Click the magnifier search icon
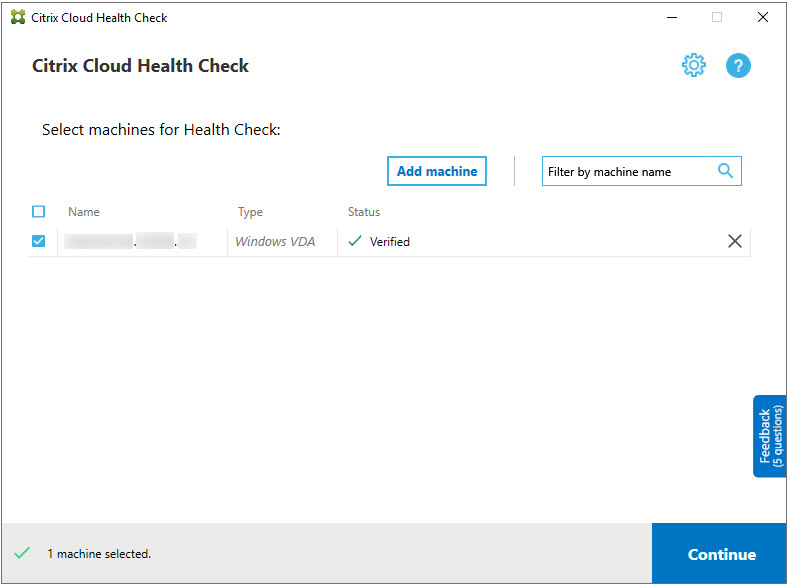The width and height of the screenshot is (788, 585). (x=725, y=171)
